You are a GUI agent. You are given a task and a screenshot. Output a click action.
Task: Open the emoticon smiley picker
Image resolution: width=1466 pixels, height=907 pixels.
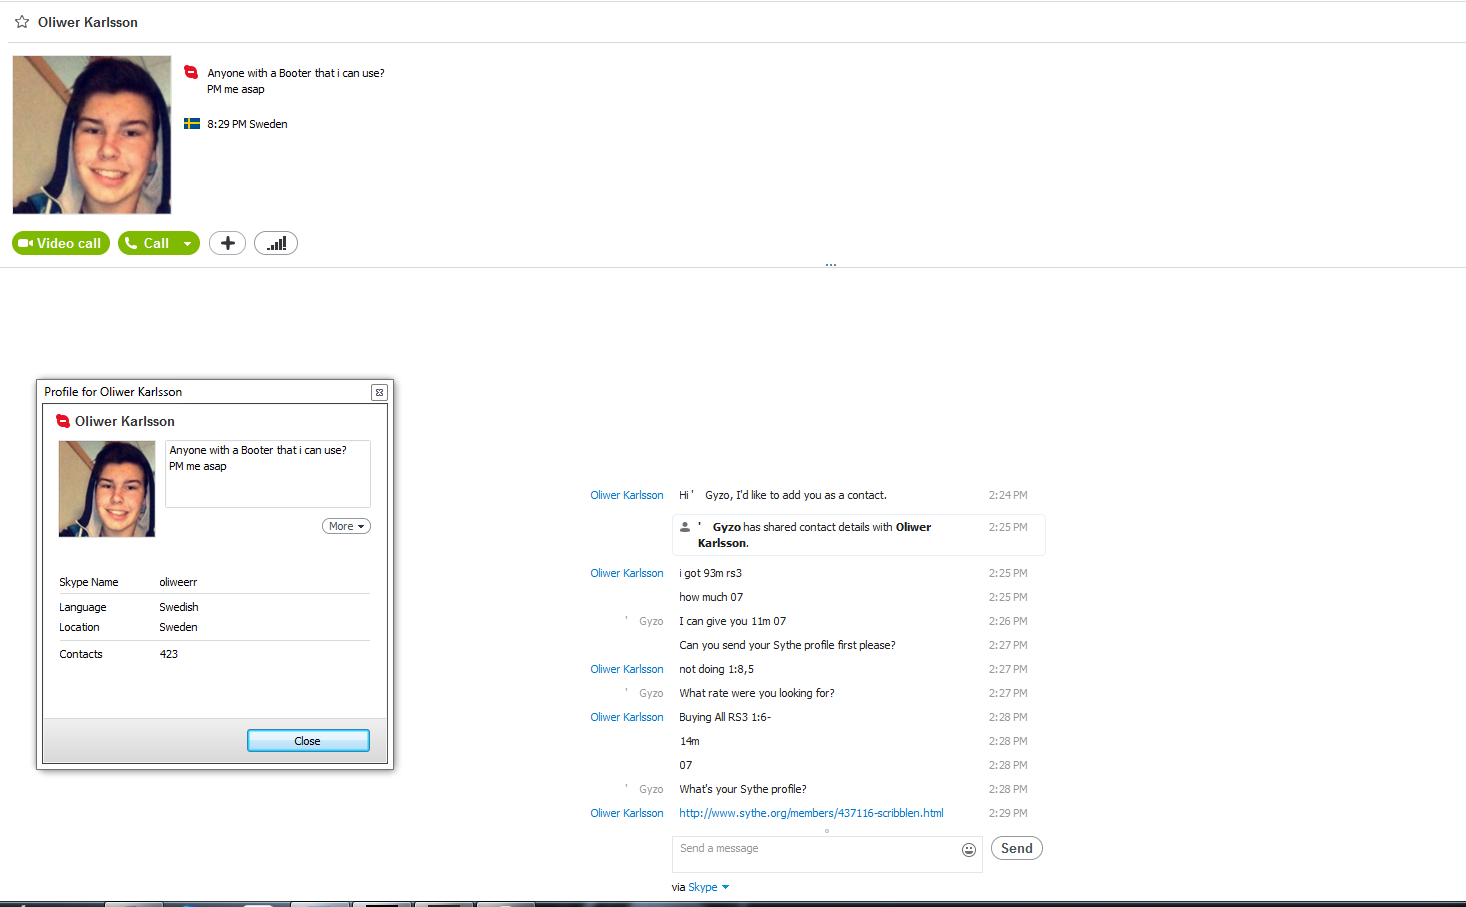point(969,850)
